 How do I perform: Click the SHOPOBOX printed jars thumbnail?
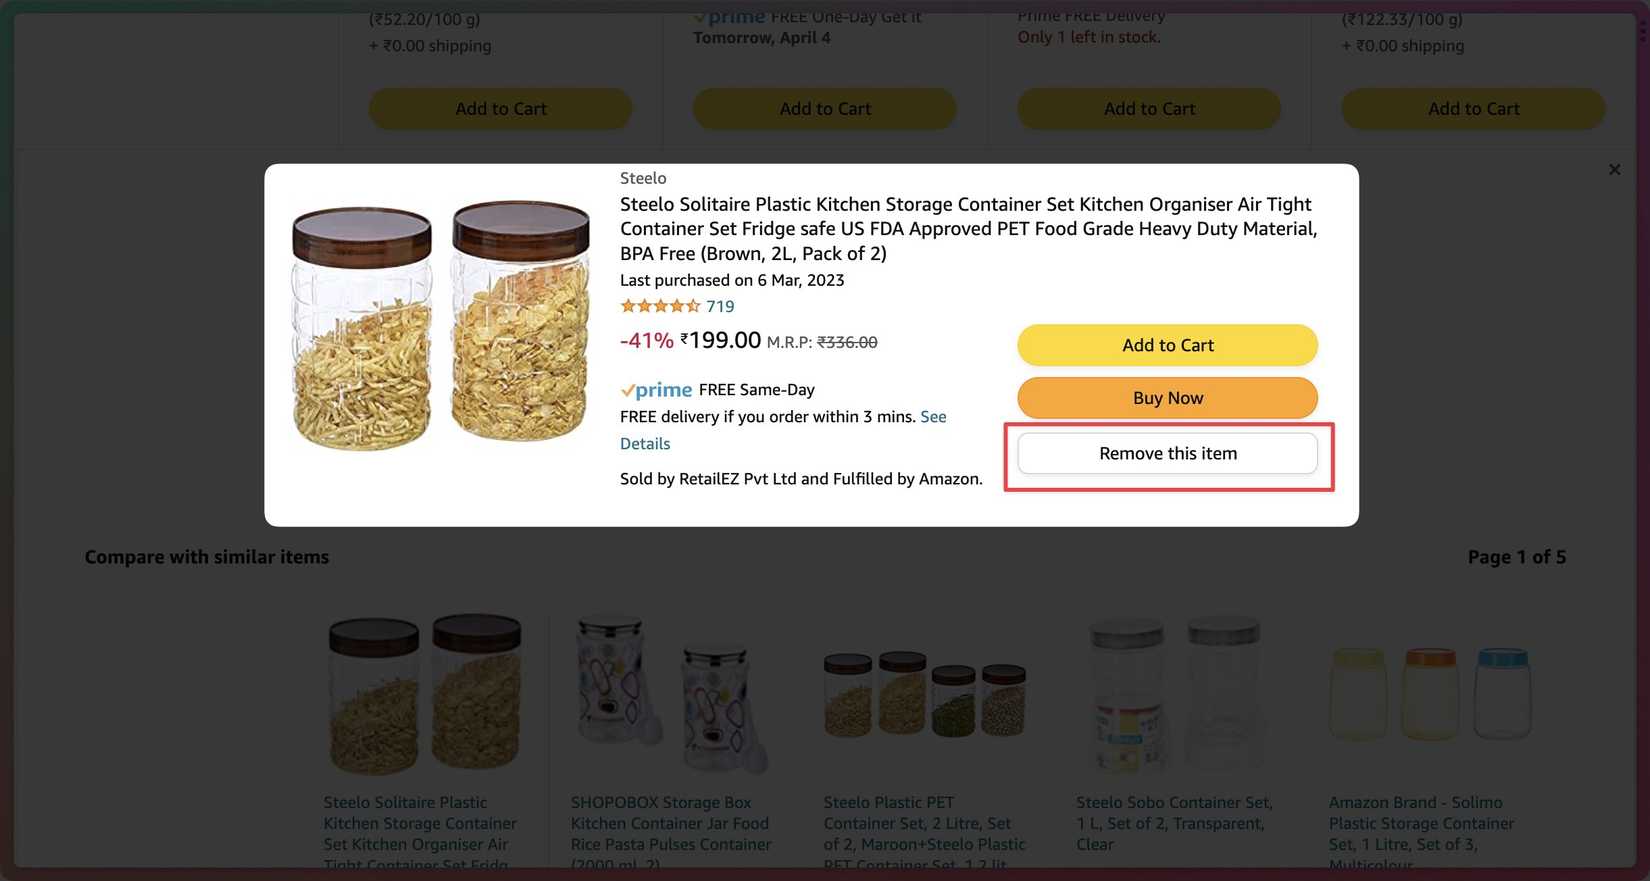pos(672,695)
